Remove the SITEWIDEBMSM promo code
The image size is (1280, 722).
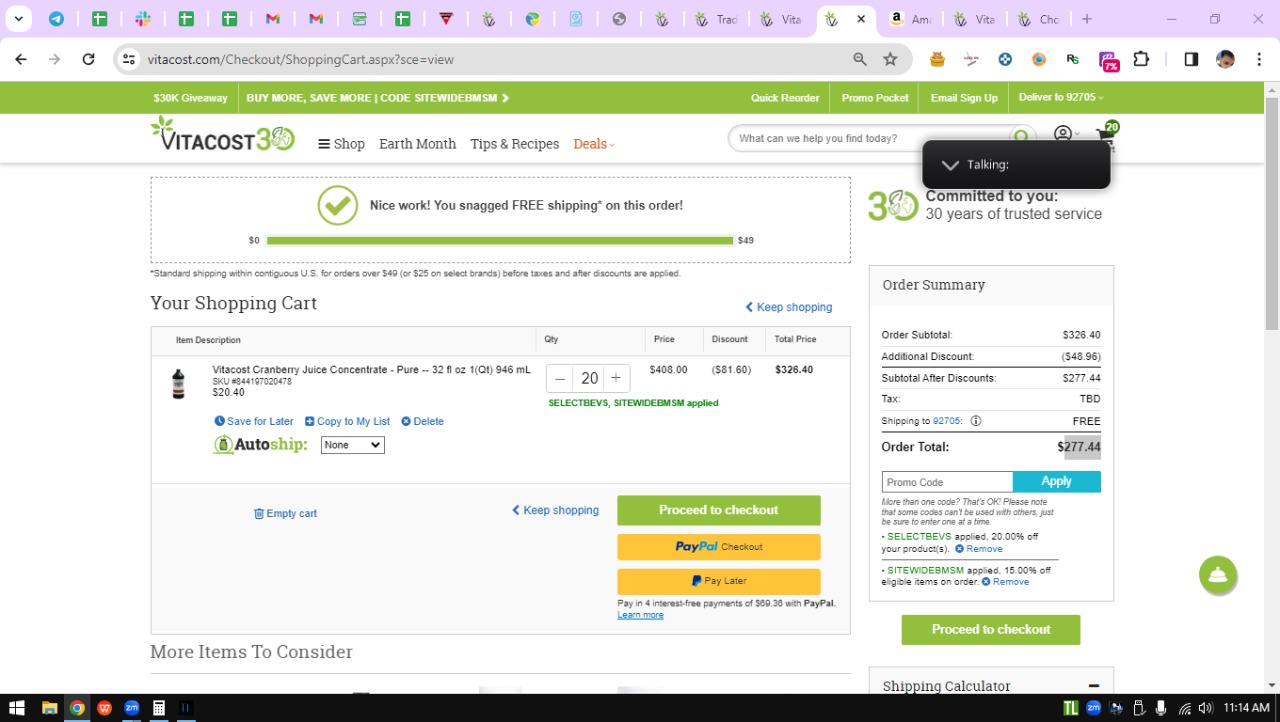click(1005, 582)
